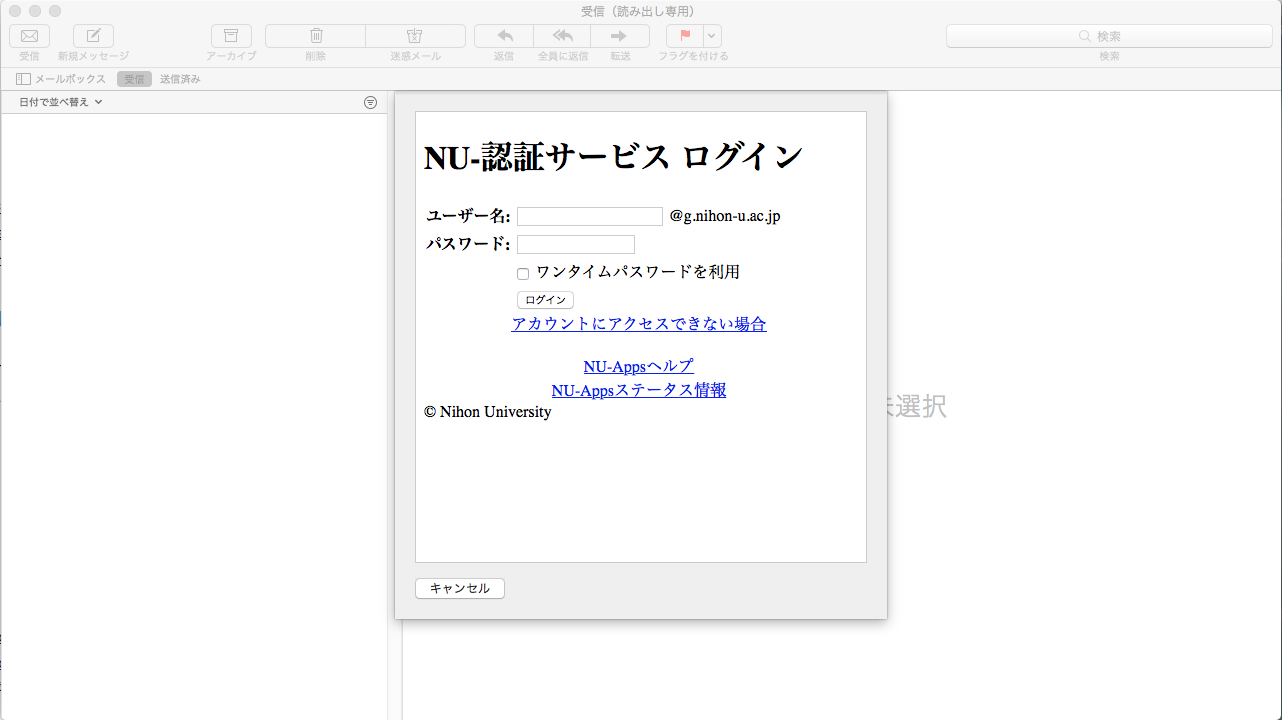The height and width of the screenshot is (720, 1282).
Task: Click the Archive (アーカイブ) toolbar icon
Action: (x=231, y=36)
